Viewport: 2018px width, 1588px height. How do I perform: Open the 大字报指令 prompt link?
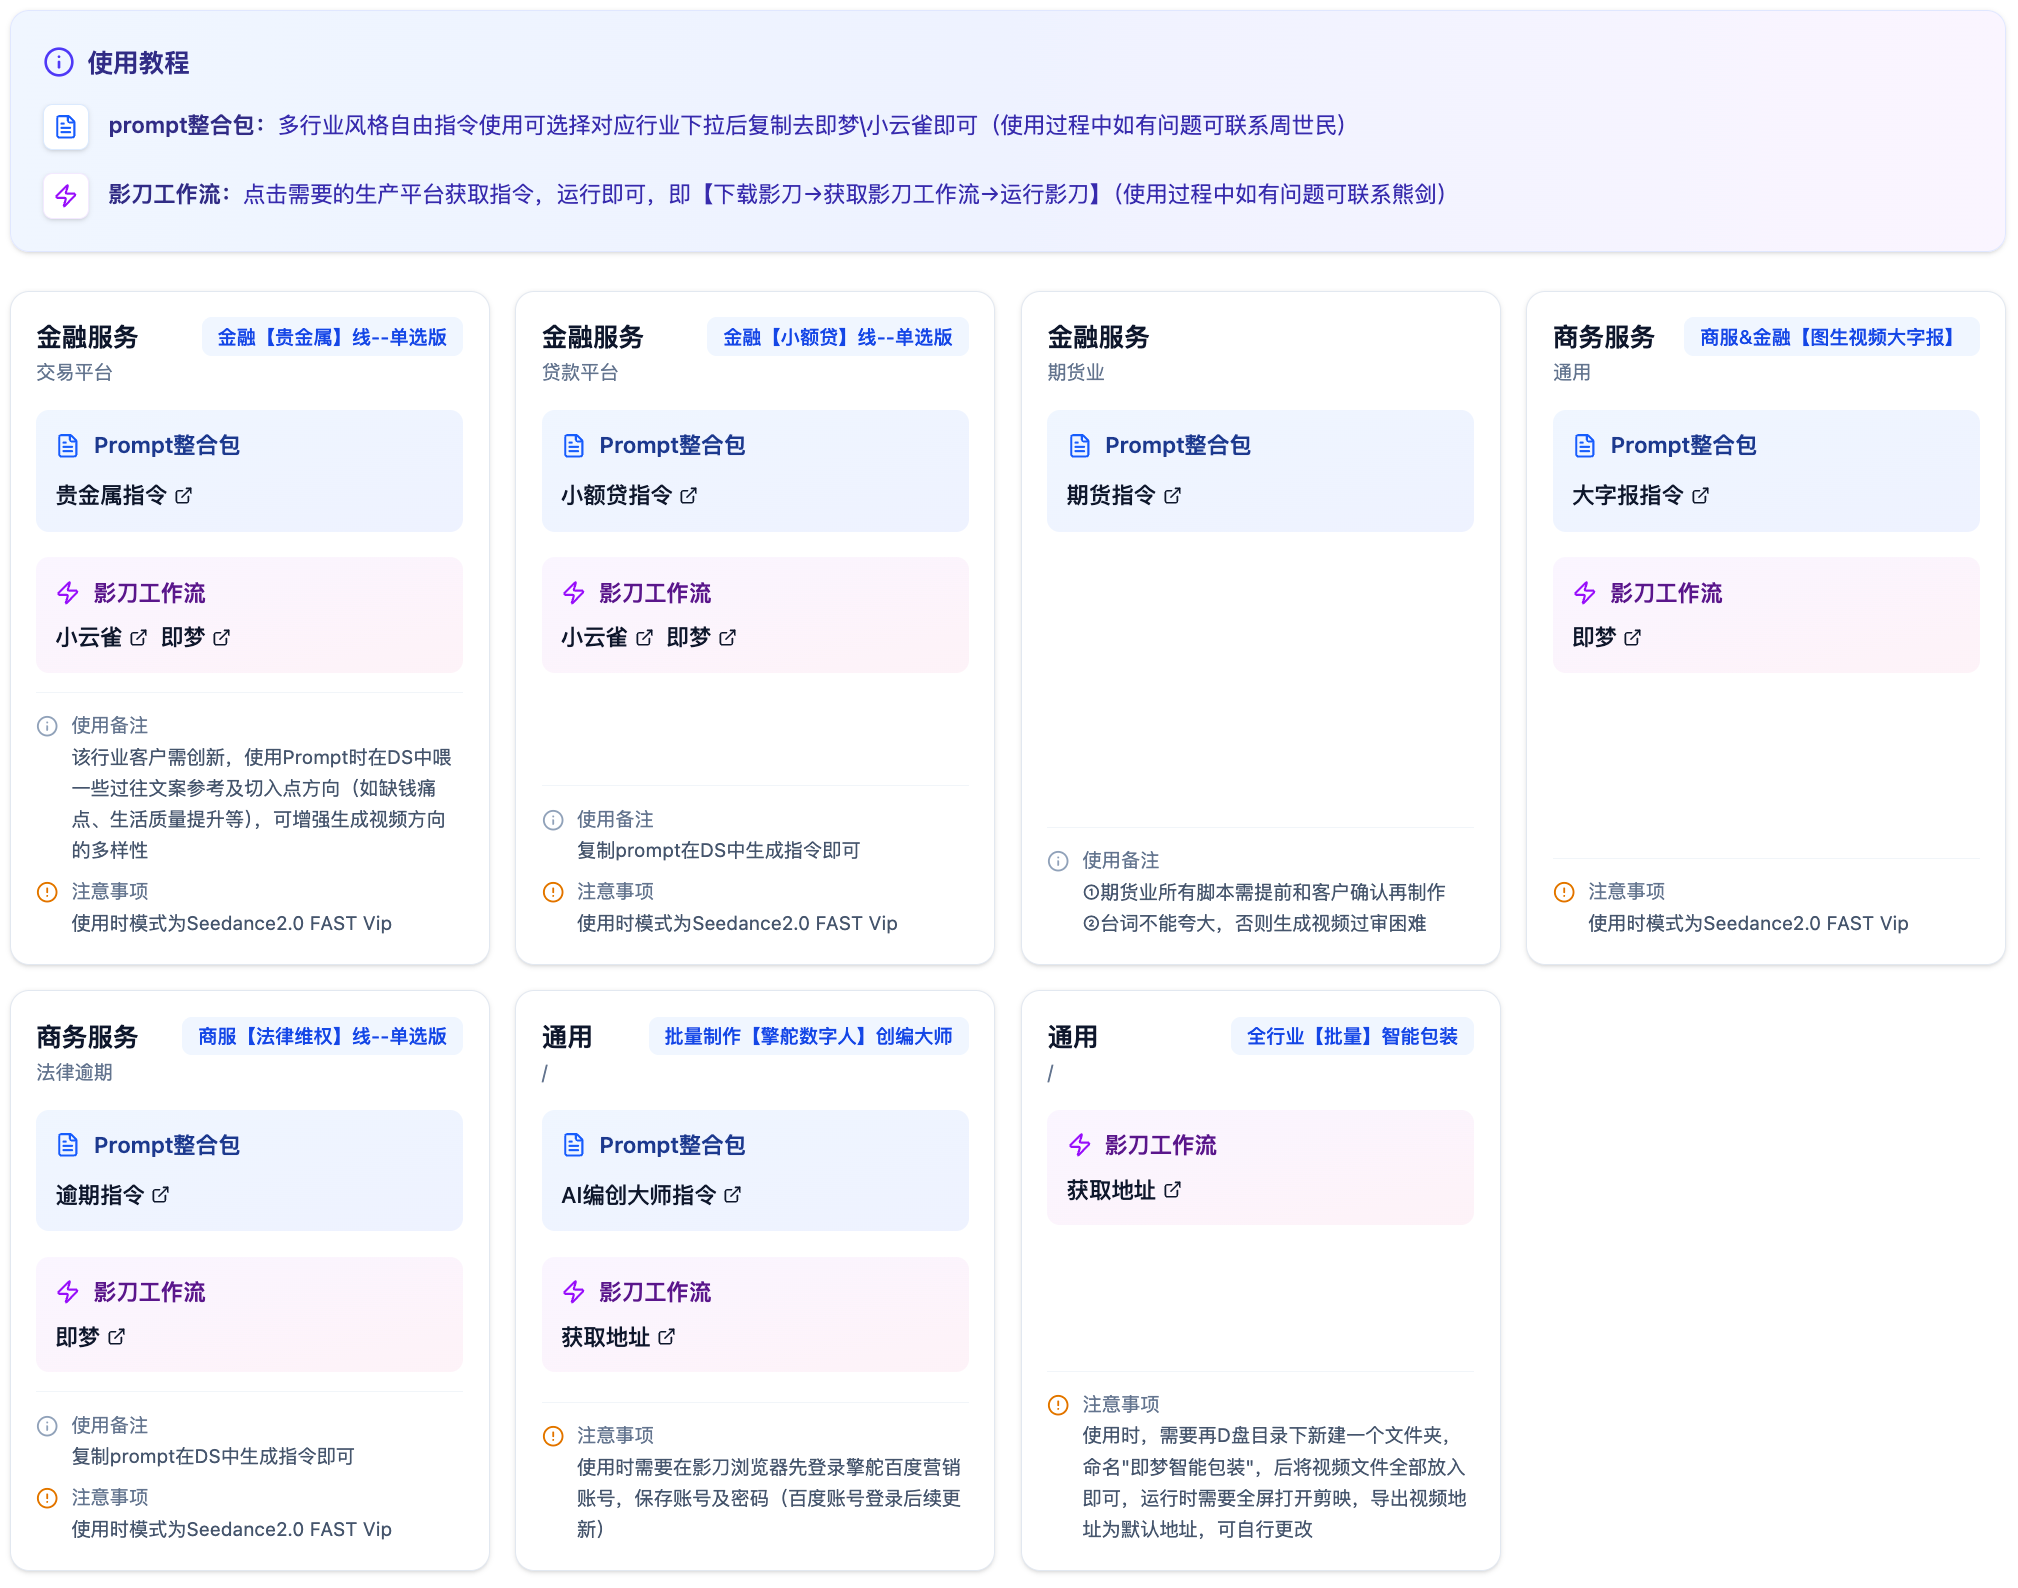click(x=1641, y=495)
